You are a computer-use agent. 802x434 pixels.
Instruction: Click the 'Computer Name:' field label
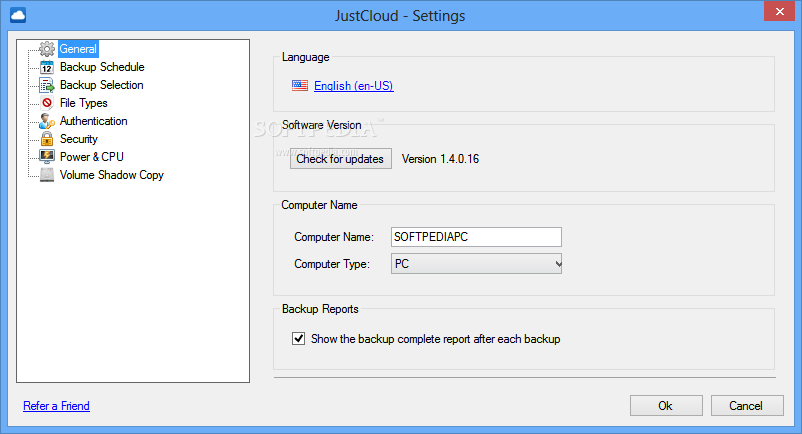[x=334, y=237]
